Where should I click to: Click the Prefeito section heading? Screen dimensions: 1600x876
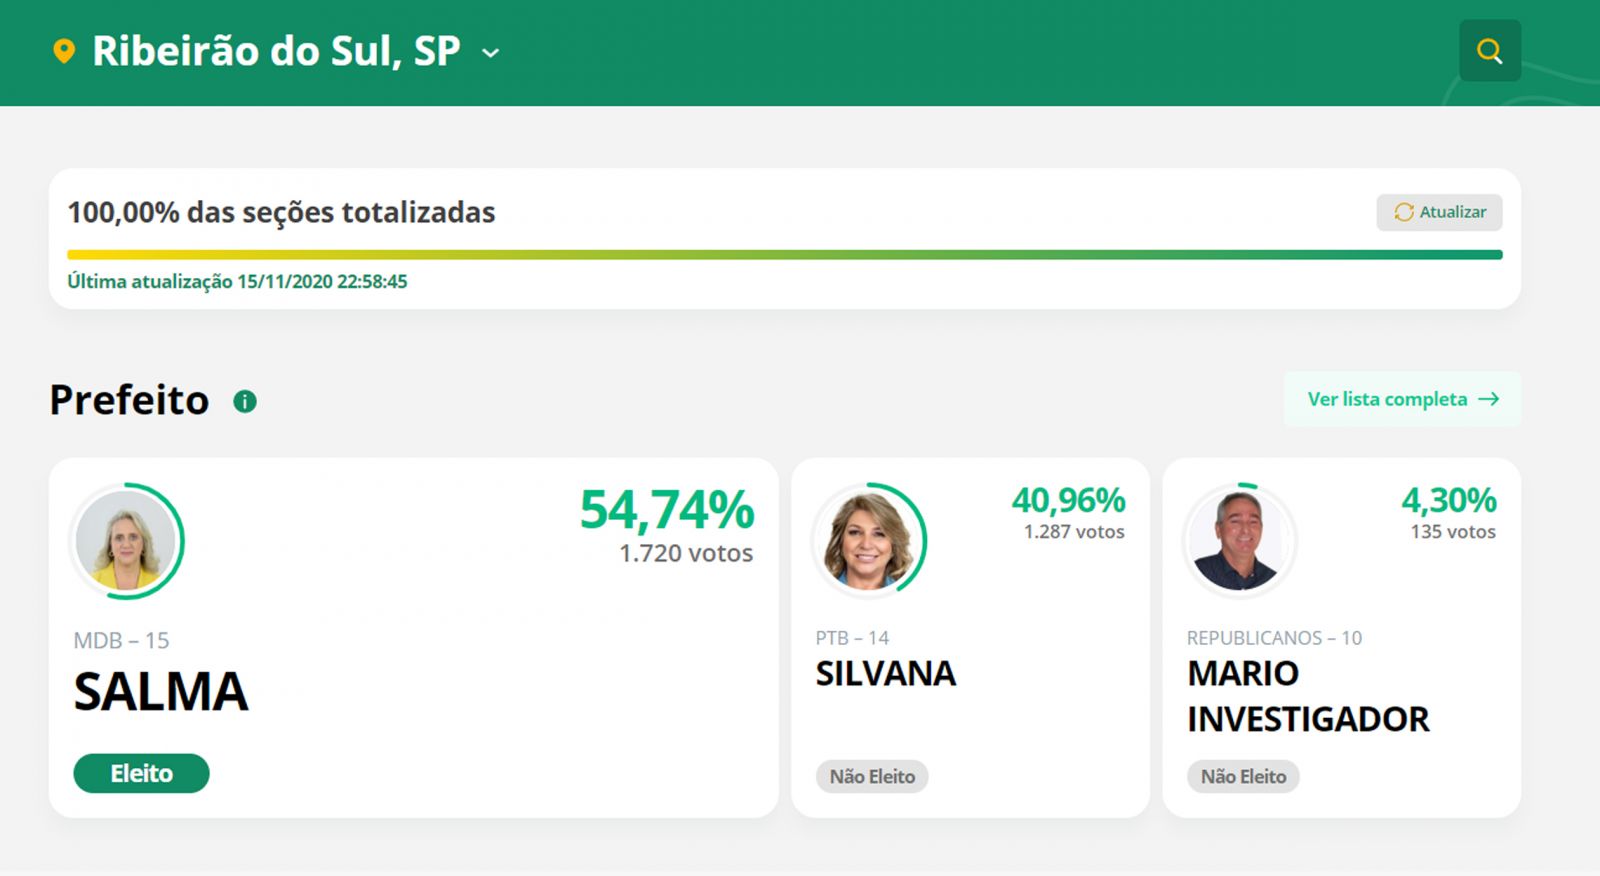pyautogui.click(x=129, y=400)
